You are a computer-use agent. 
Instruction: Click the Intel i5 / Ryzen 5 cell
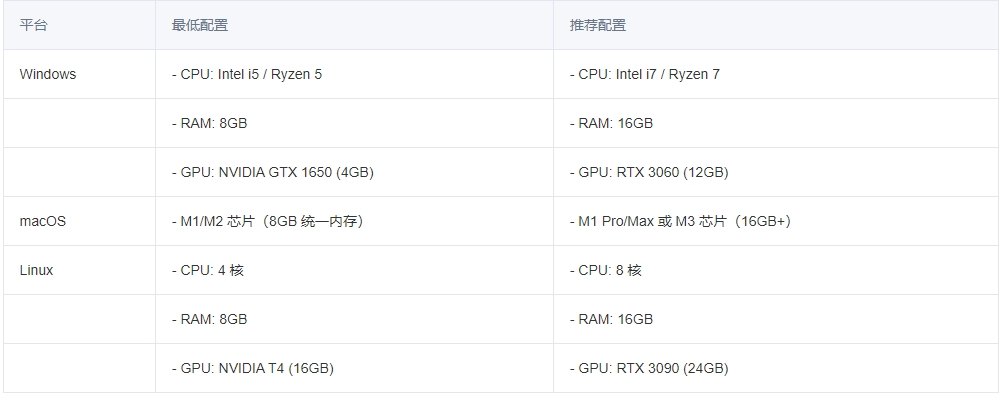point(354,74)
